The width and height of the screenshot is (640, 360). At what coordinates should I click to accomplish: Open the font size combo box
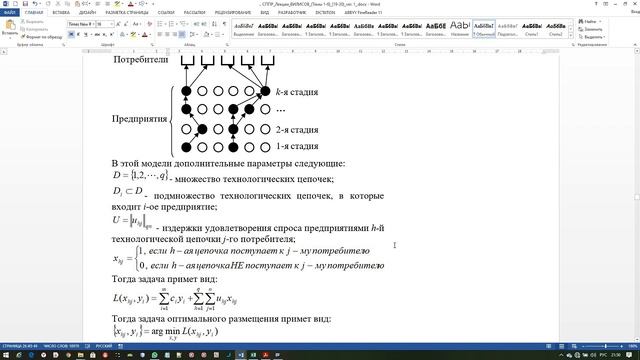(x=104, y=24)
